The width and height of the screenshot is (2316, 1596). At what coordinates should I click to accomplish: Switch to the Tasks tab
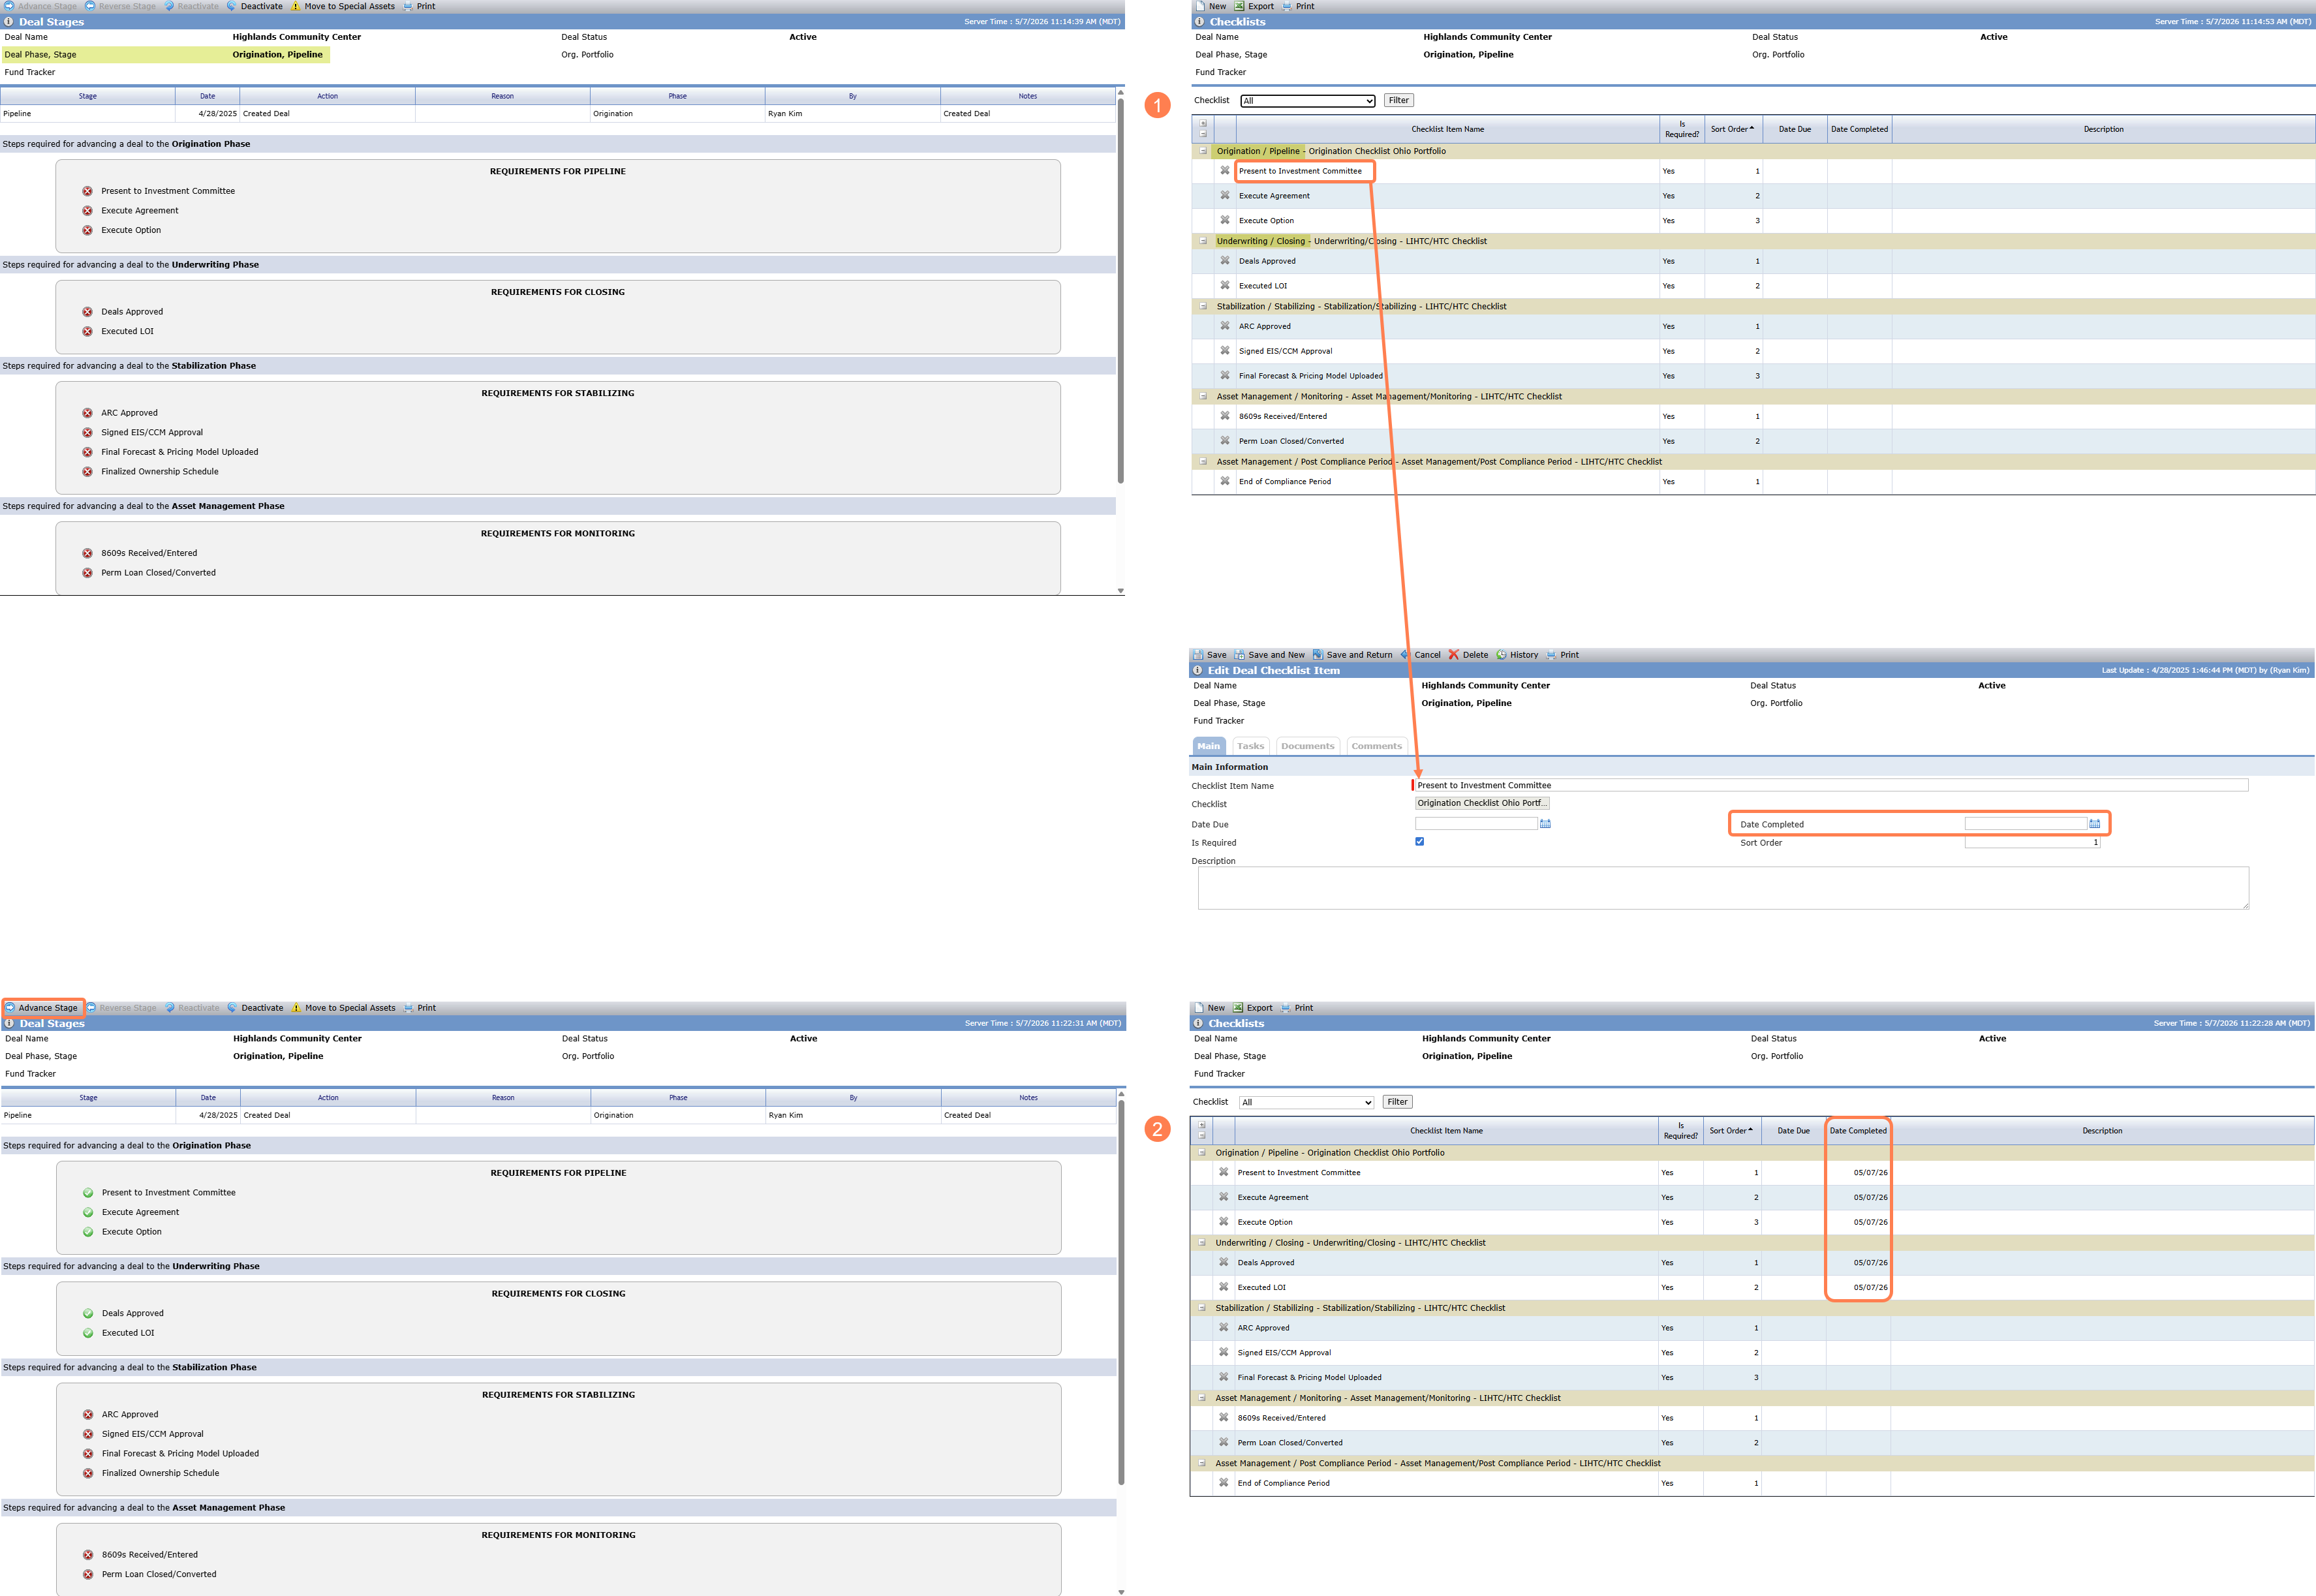pyautogui.click(x=1250, y=746)
